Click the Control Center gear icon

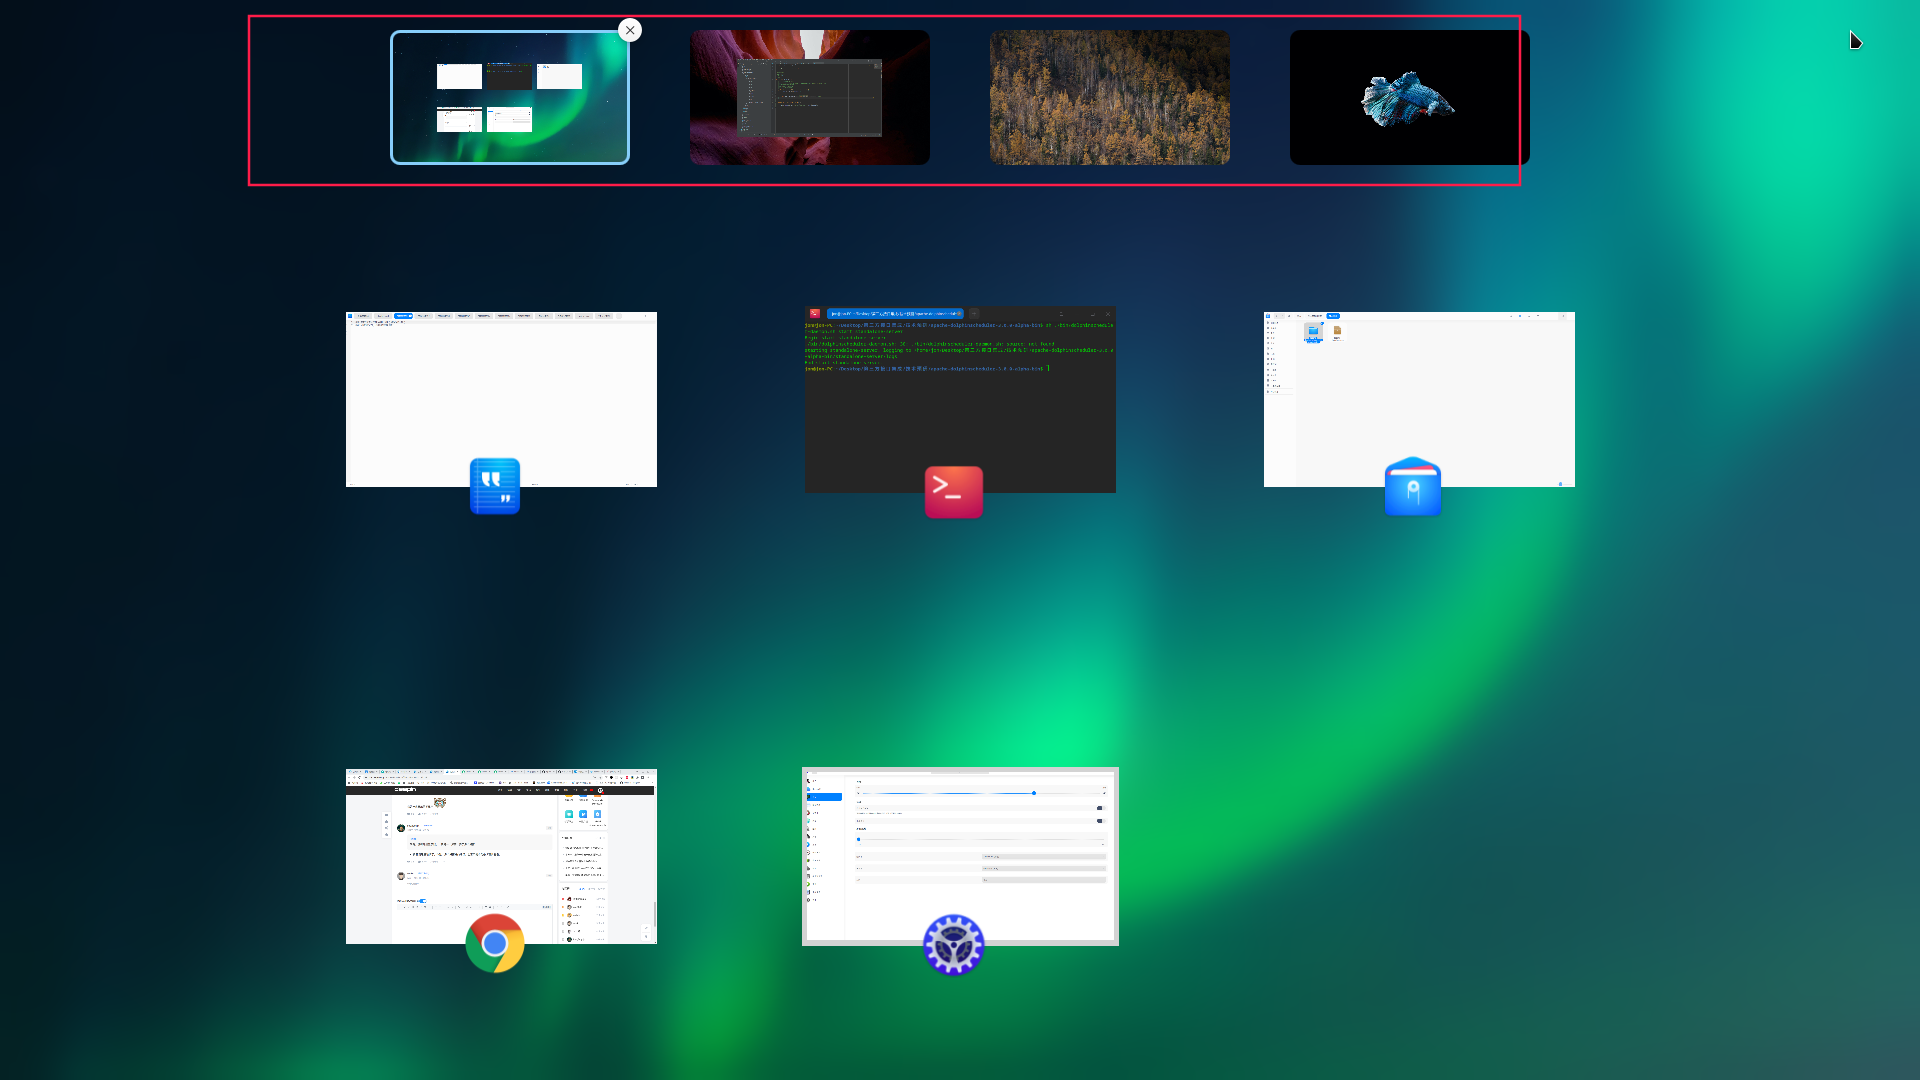[953, 944]
